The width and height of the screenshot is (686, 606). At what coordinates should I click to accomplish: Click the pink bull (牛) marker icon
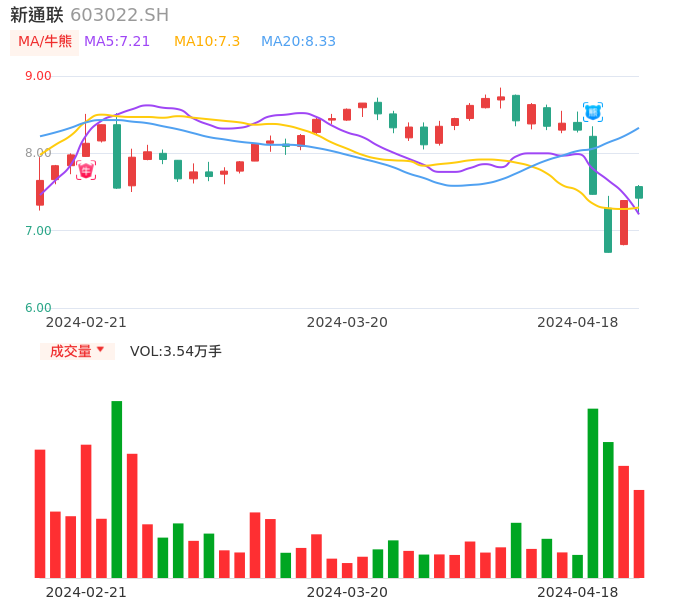pos(86,171)
